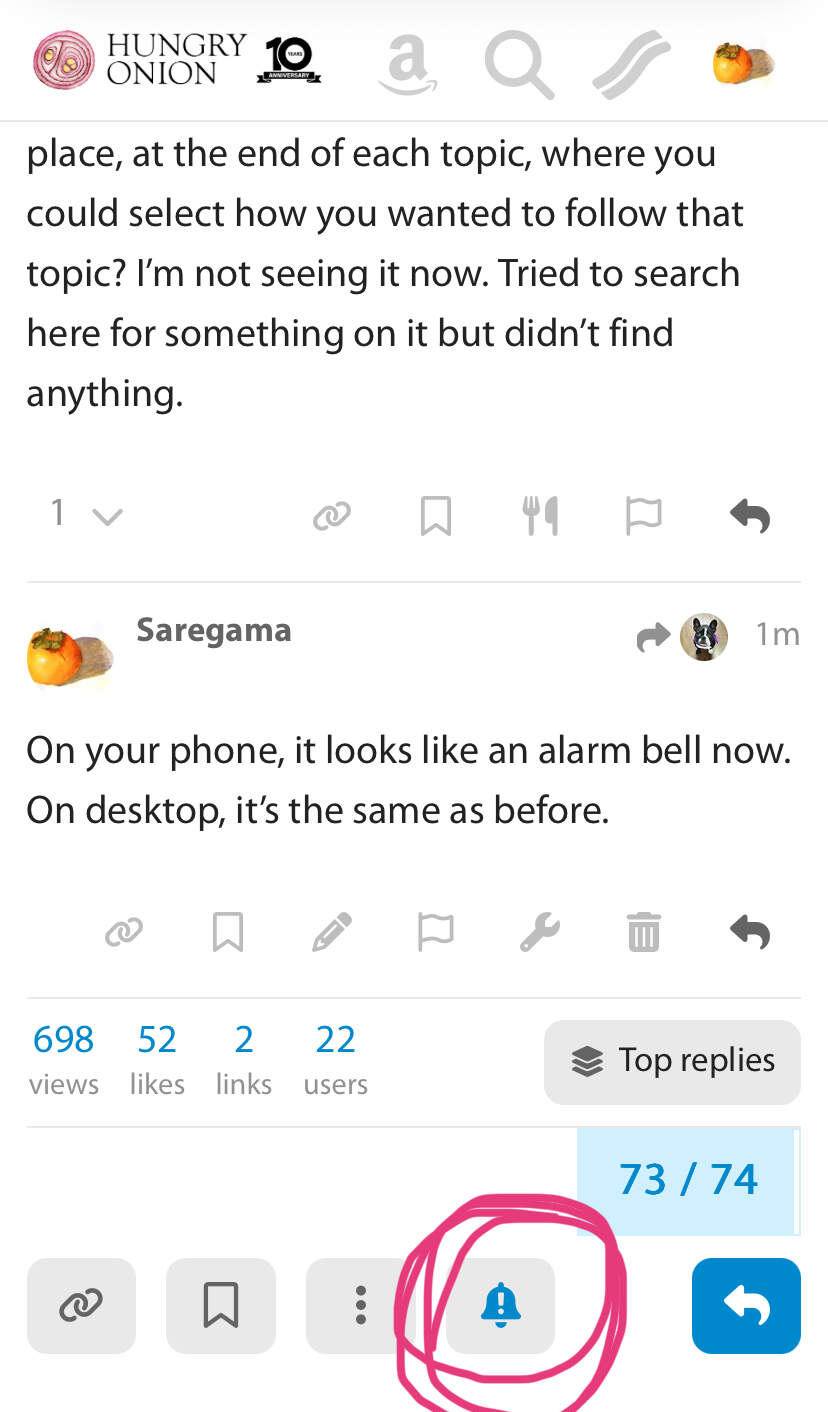The width and height of the screenshot is (828, 1412).
Task: Edit Saregama's post with pencil icon
Action: [x=332, y=933]
